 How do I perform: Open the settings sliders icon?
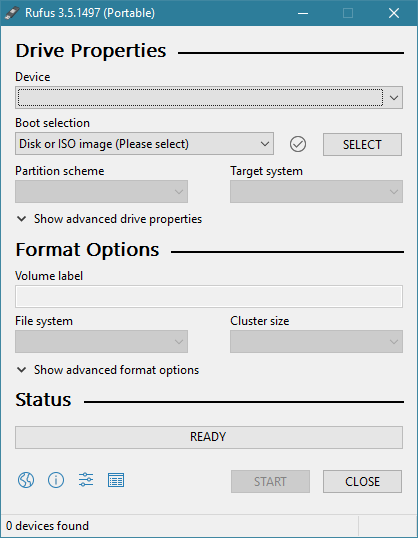click(86, 480)
